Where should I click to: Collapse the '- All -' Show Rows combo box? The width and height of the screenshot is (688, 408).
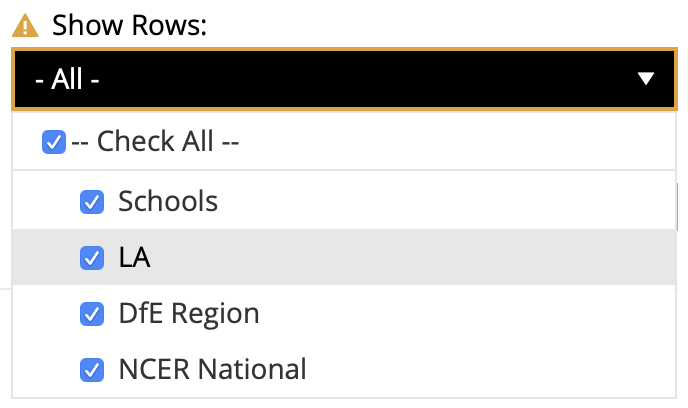(344, 79)
